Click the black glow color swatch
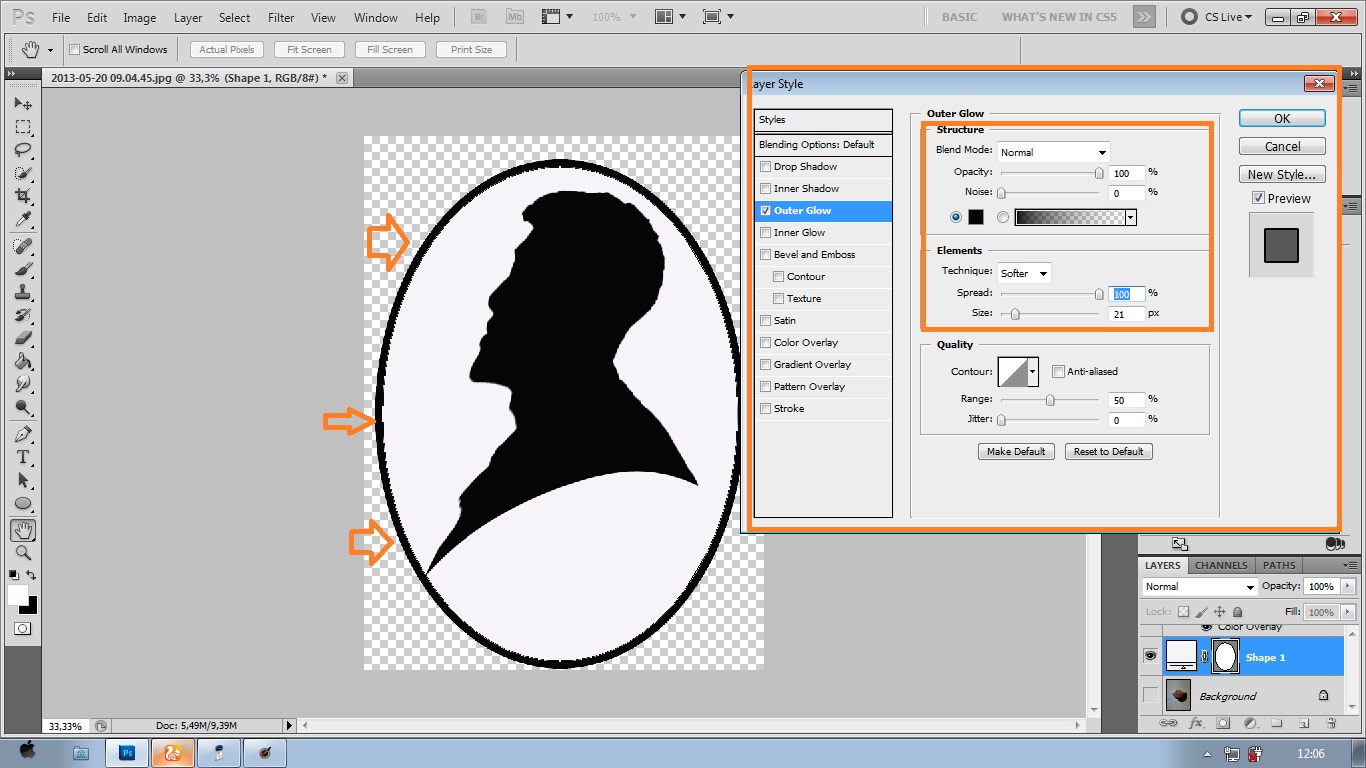Viewport: 1366px width, 768px height. click(976, 217)
